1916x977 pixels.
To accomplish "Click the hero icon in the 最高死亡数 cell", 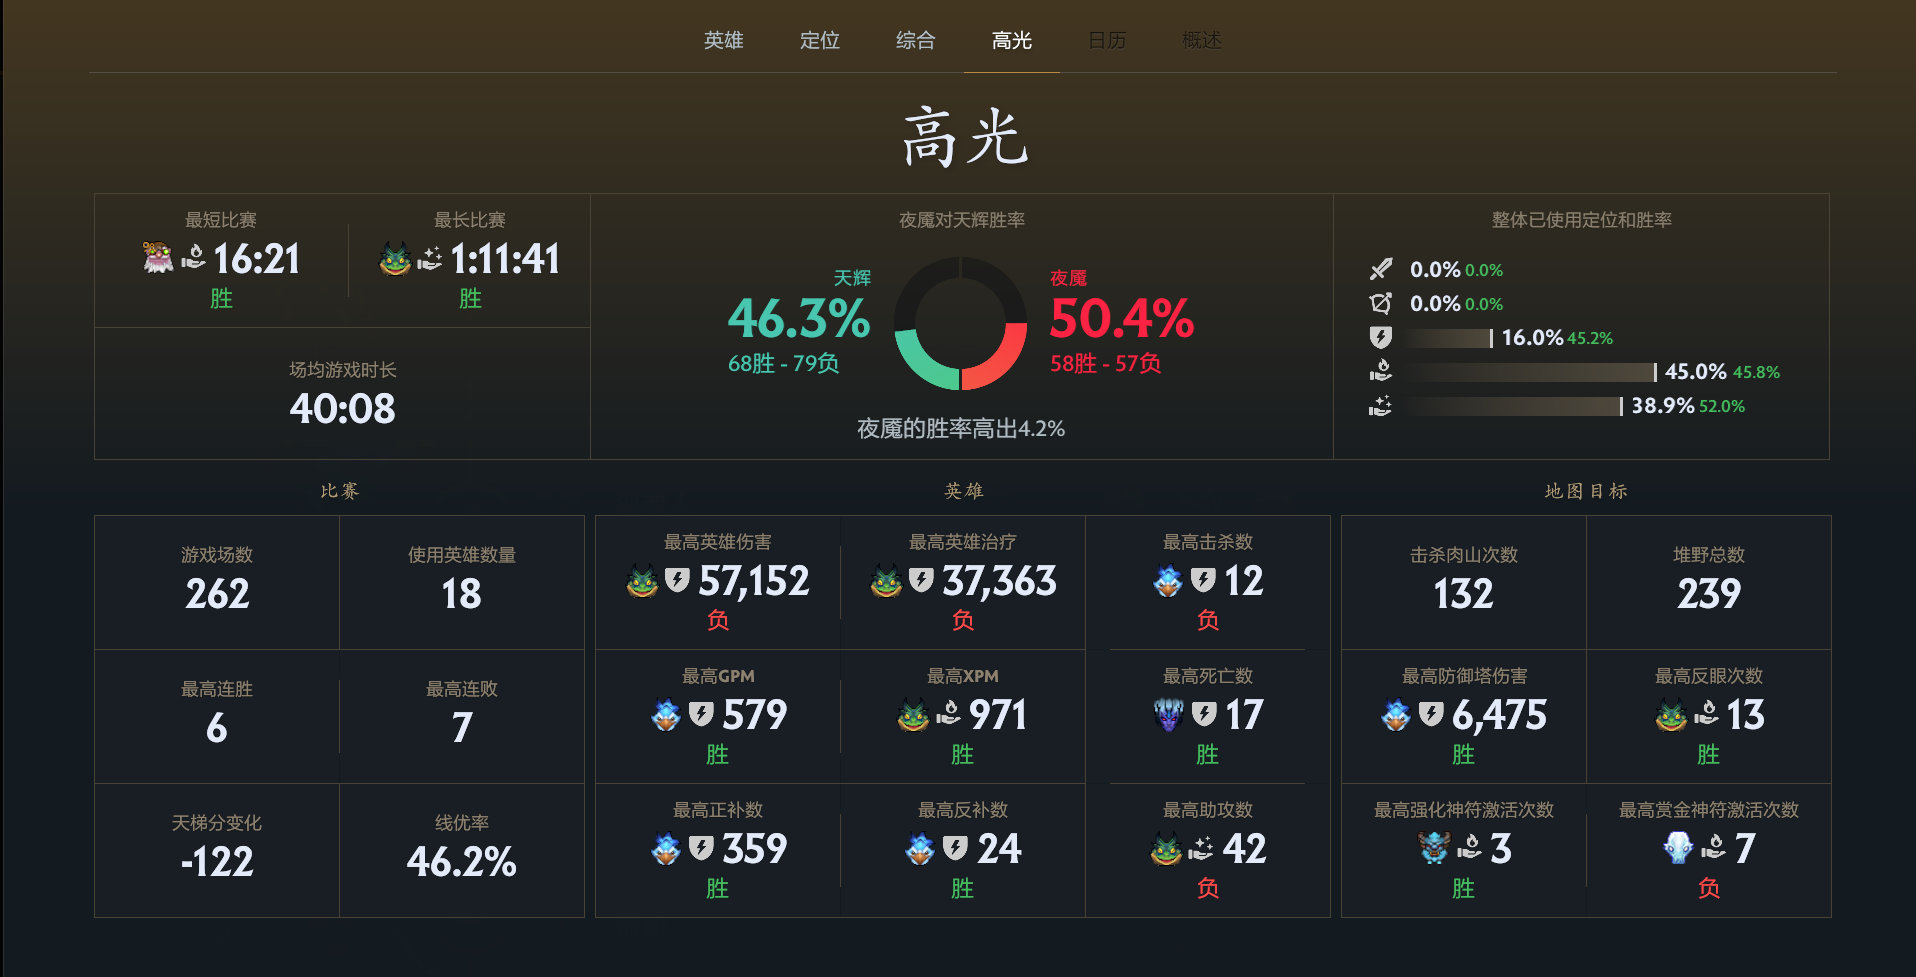I will pyautogui.click(x=1168, y=716).
